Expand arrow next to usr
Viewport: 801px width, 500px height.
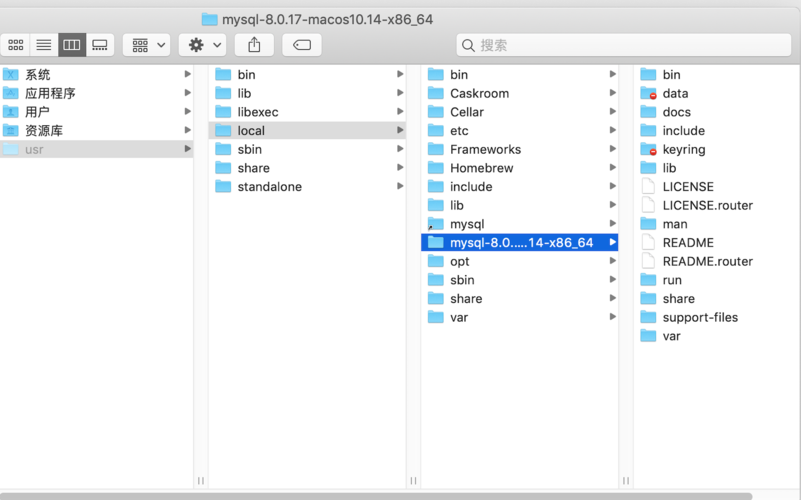point(187,149)
